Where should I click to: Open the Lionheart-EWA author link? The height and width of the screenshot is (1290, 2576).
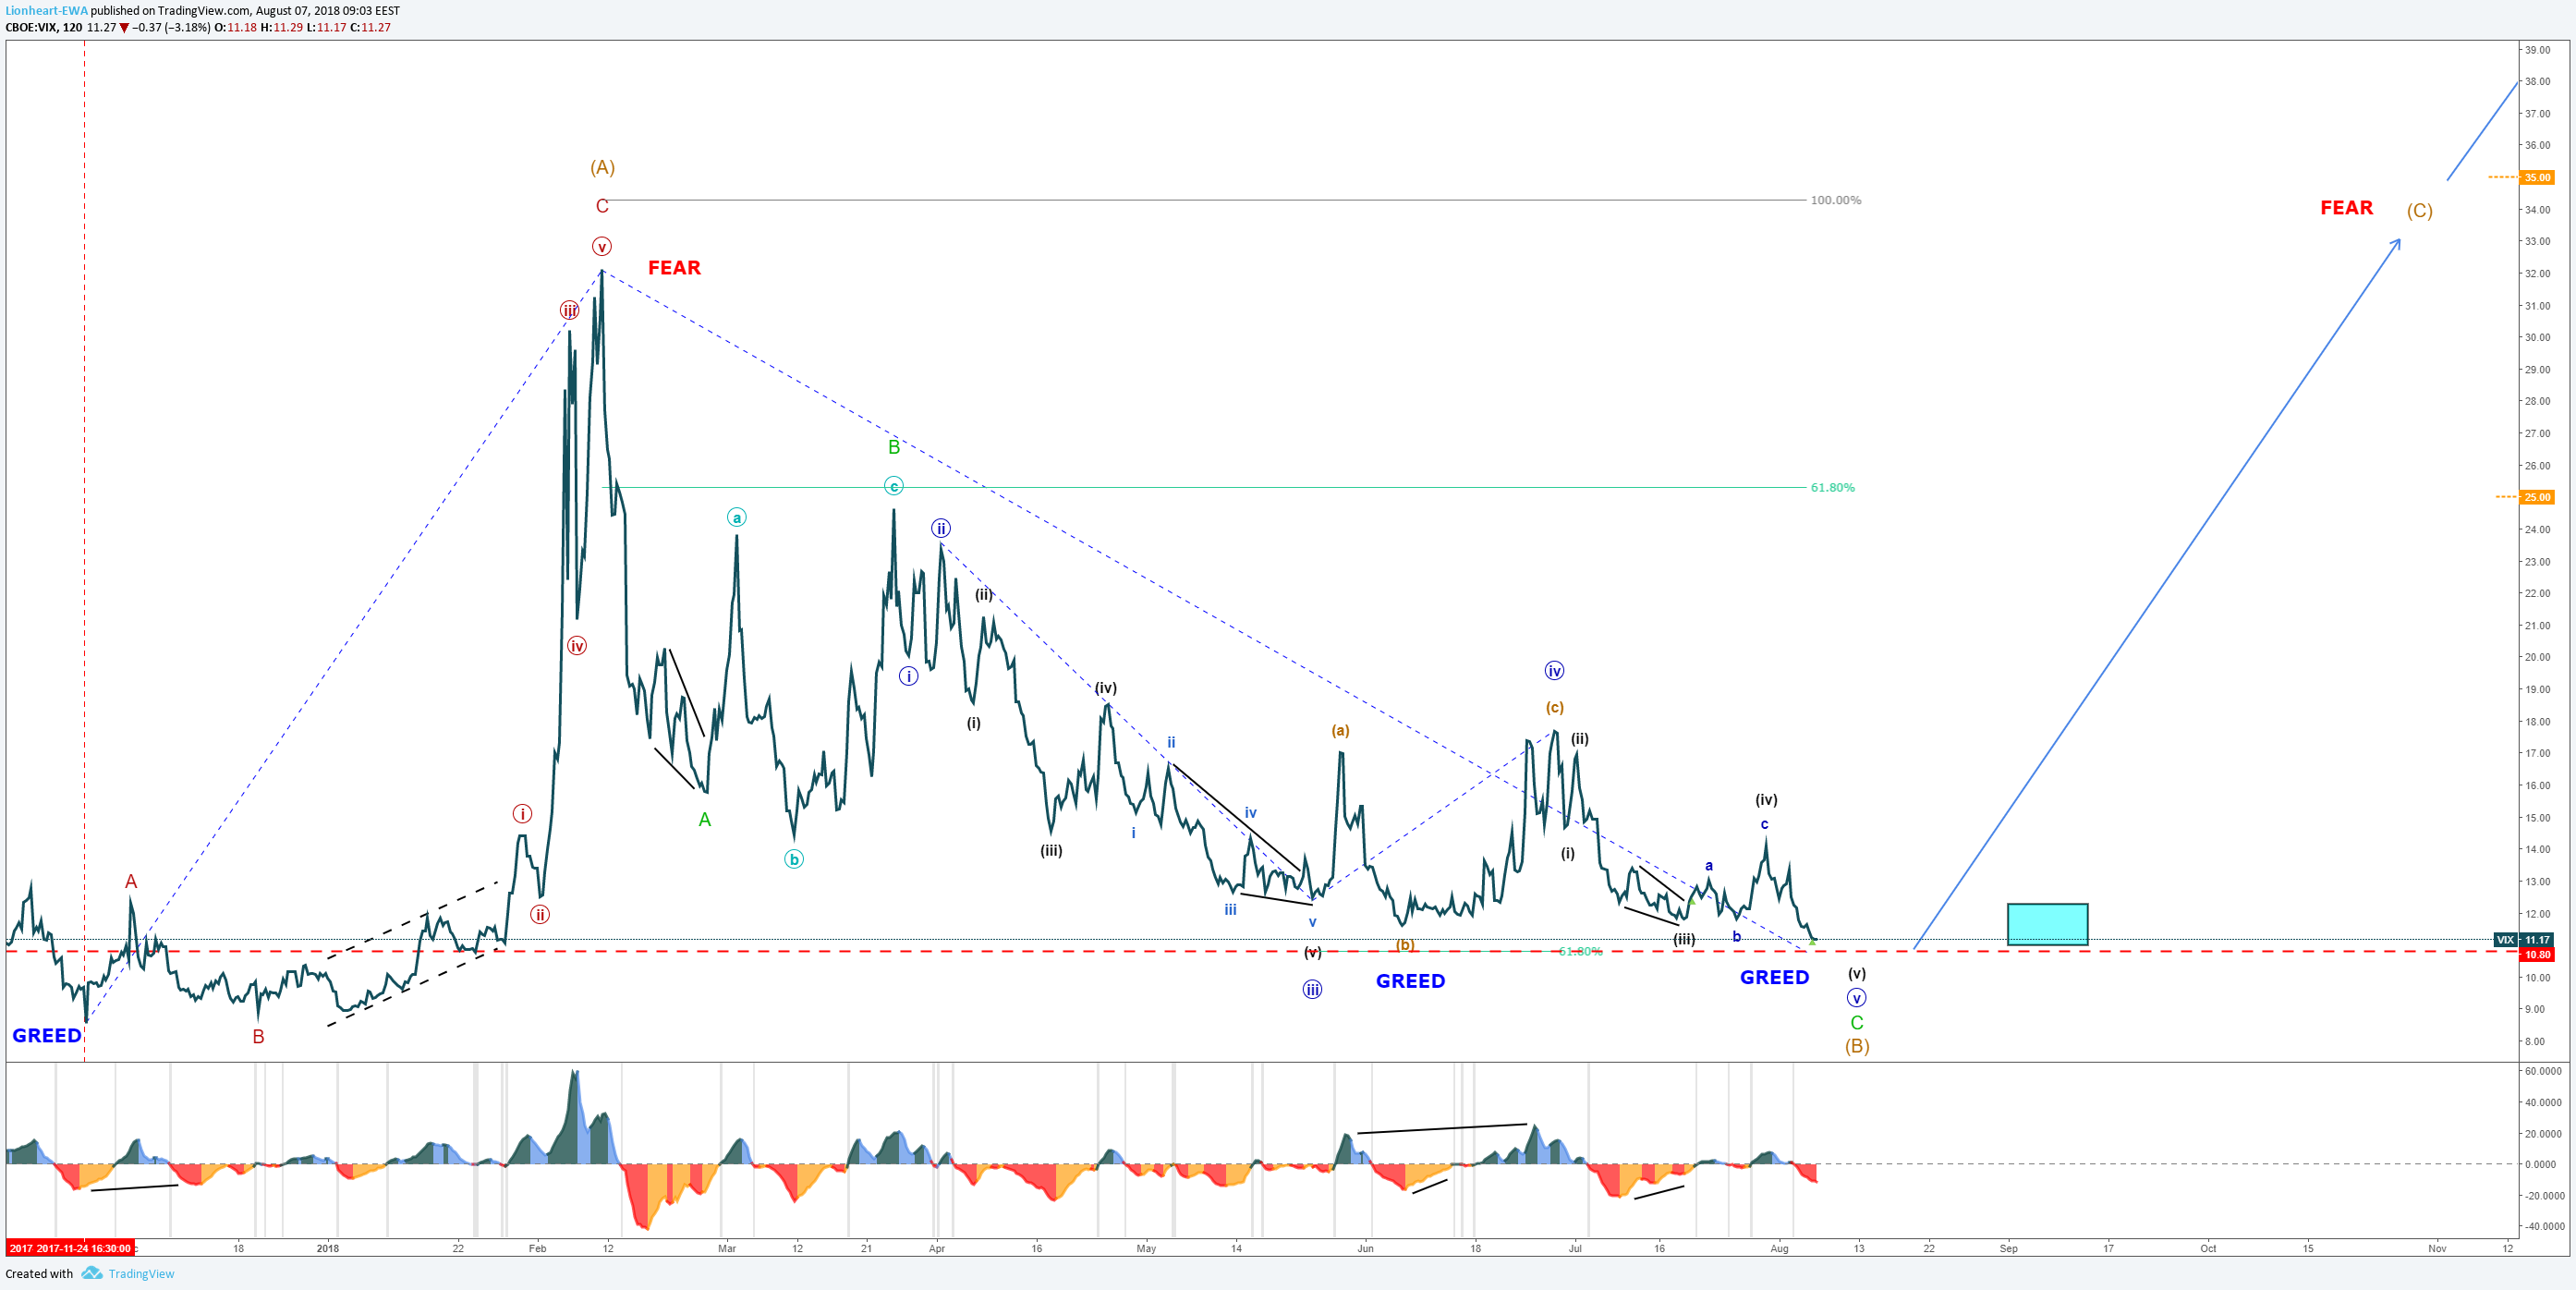pyautogui.click(x=46, y=11)
